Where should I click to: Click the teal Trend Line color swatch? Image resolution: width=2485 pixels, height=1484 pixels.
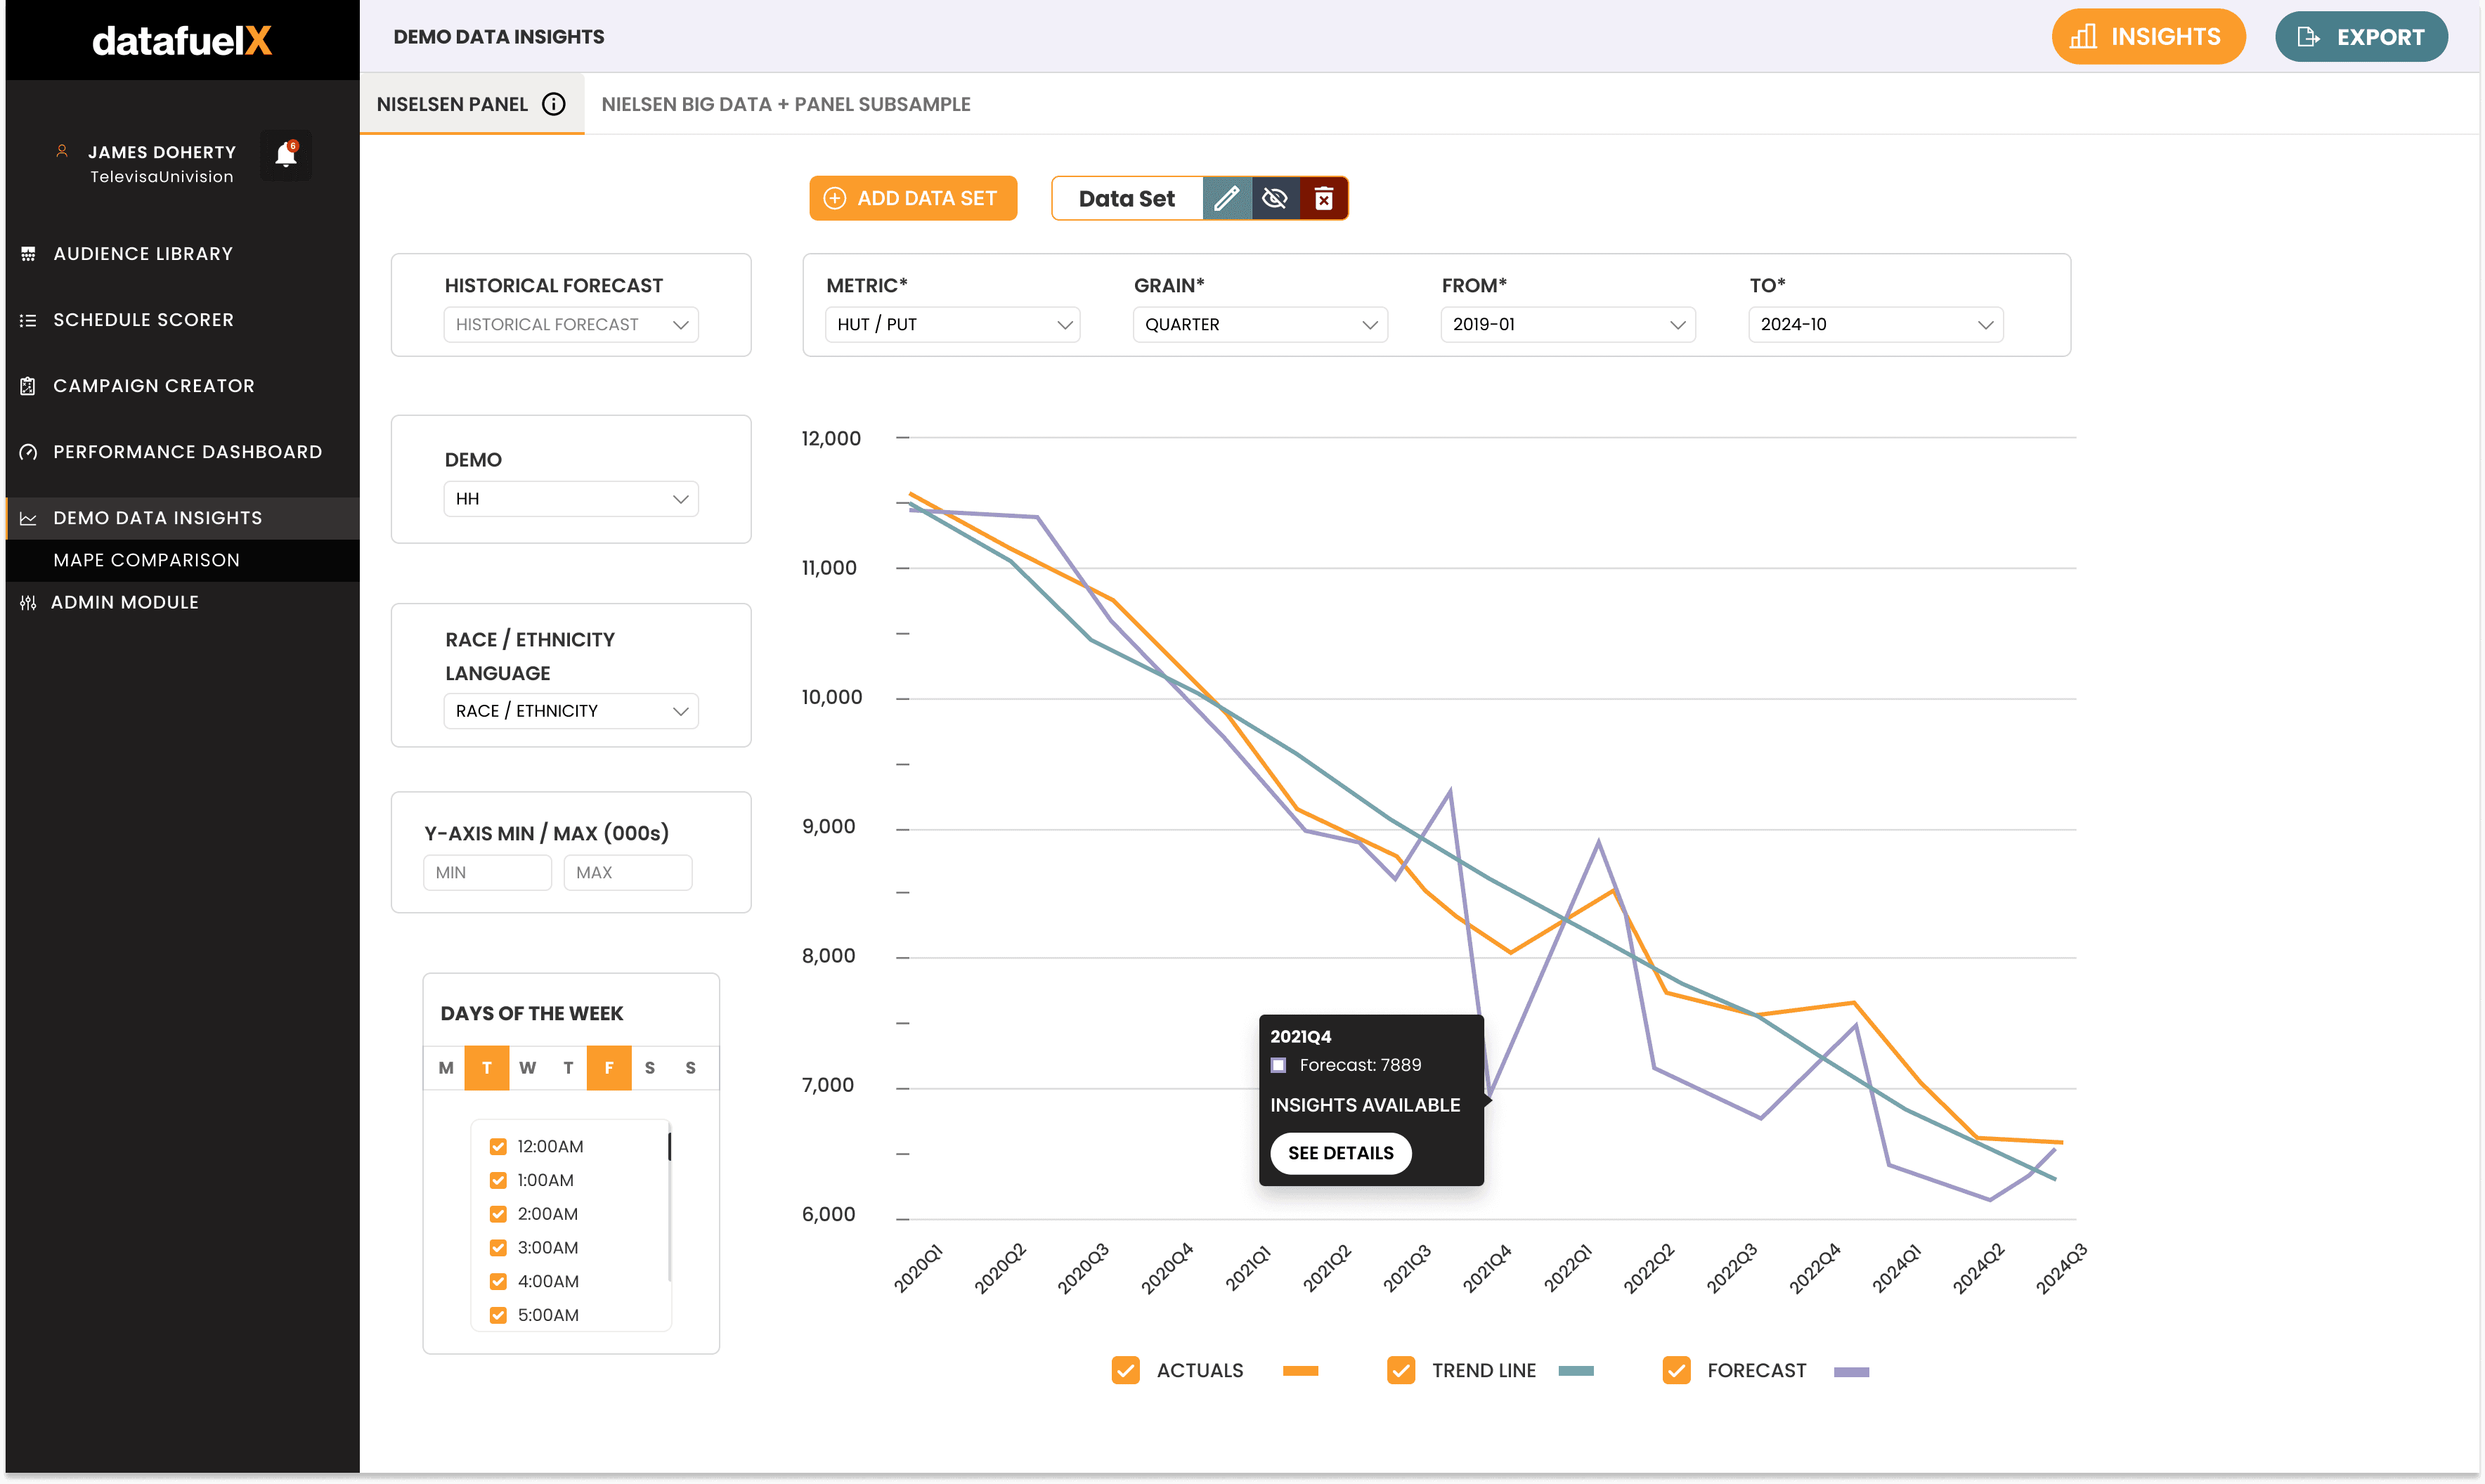pos(1576,1371)
